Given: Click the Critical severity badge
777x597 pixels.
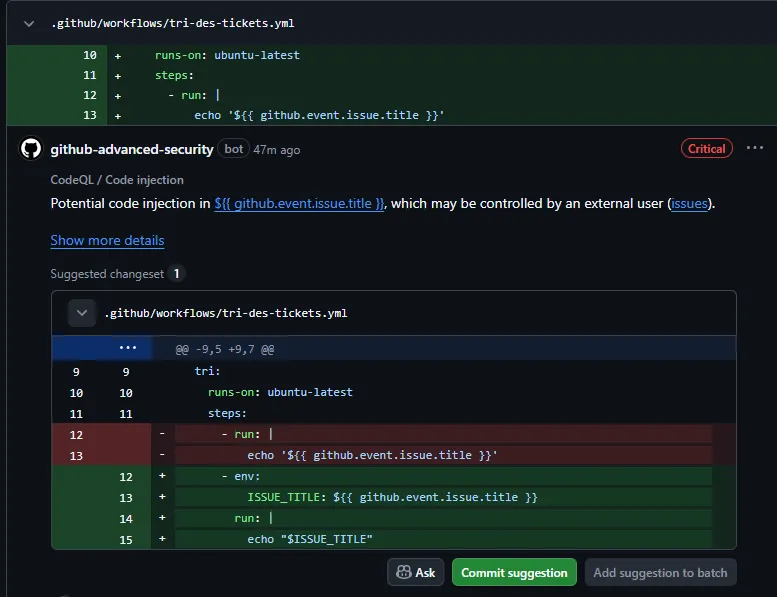Looking at the screenshot, I should tap(706, 149).
